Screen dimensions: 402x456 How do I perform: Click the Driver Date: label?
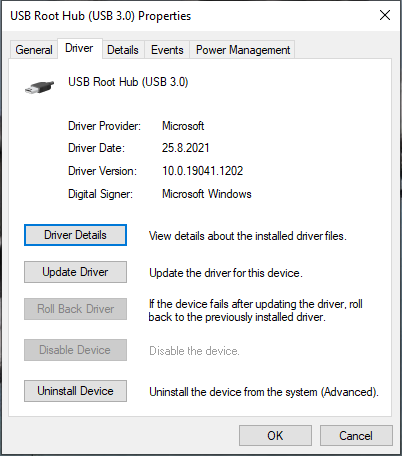coord(97,148)
